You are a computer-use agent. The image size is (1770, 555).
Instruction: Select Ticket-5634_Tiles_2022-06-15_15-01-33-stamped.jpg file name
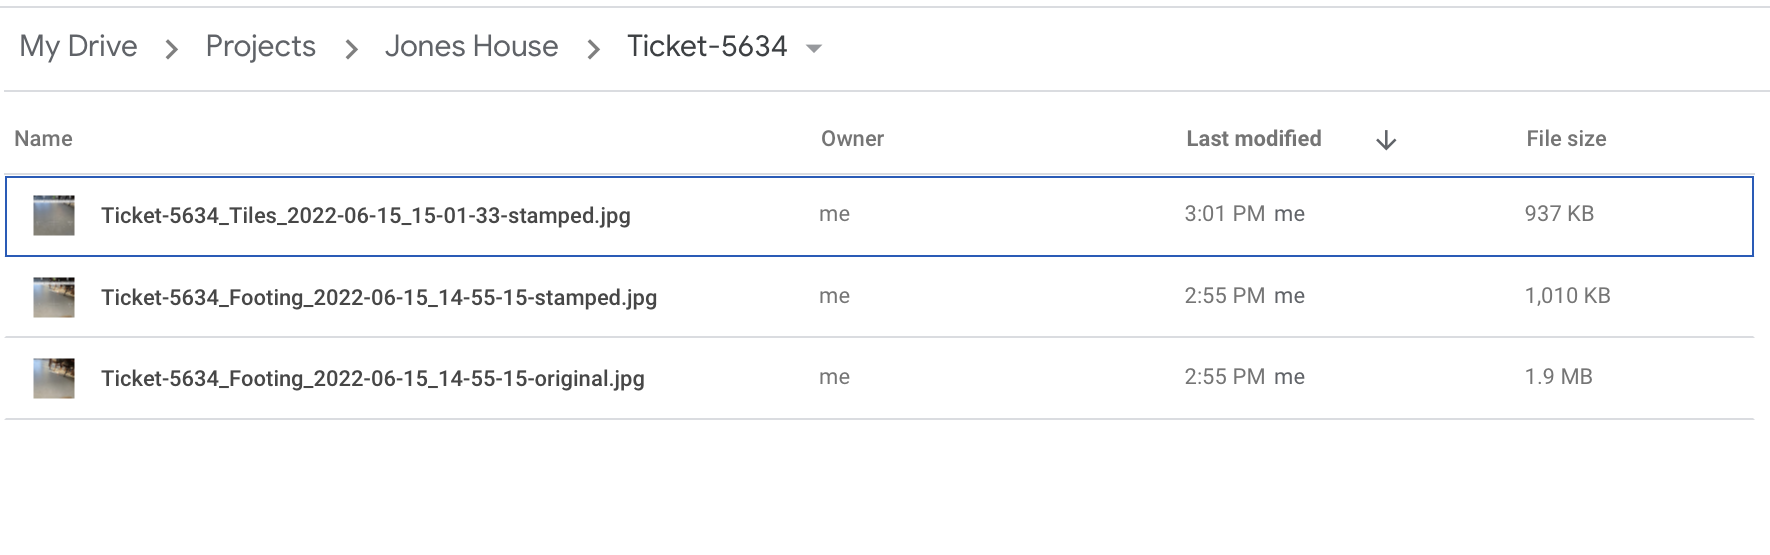coord(365,215)
